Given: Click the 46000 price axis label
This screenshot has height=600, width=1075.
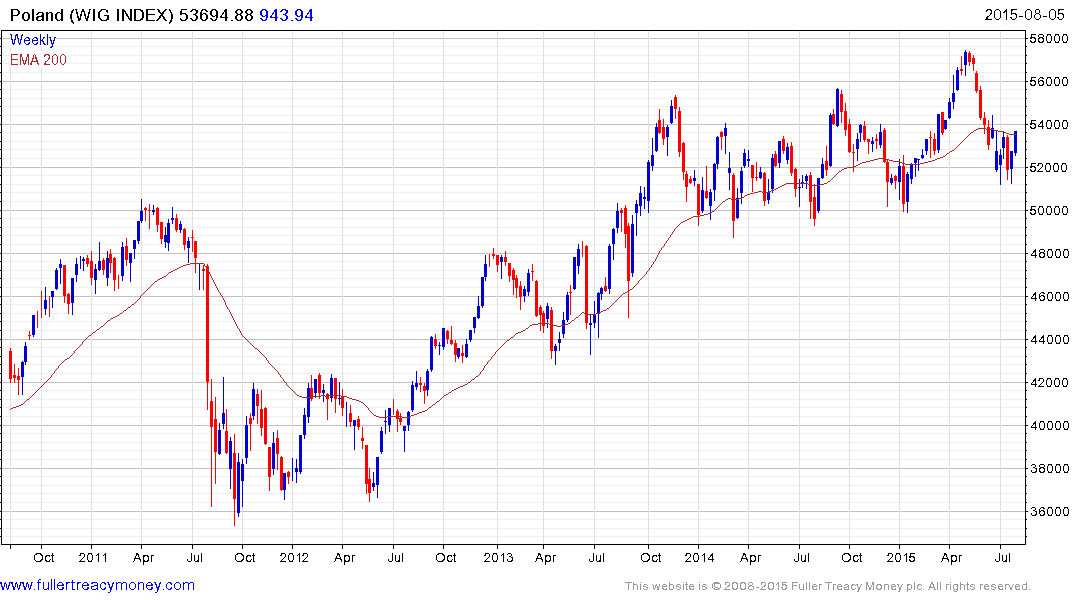Looking at the screenshot, I should pos(1048,297).
